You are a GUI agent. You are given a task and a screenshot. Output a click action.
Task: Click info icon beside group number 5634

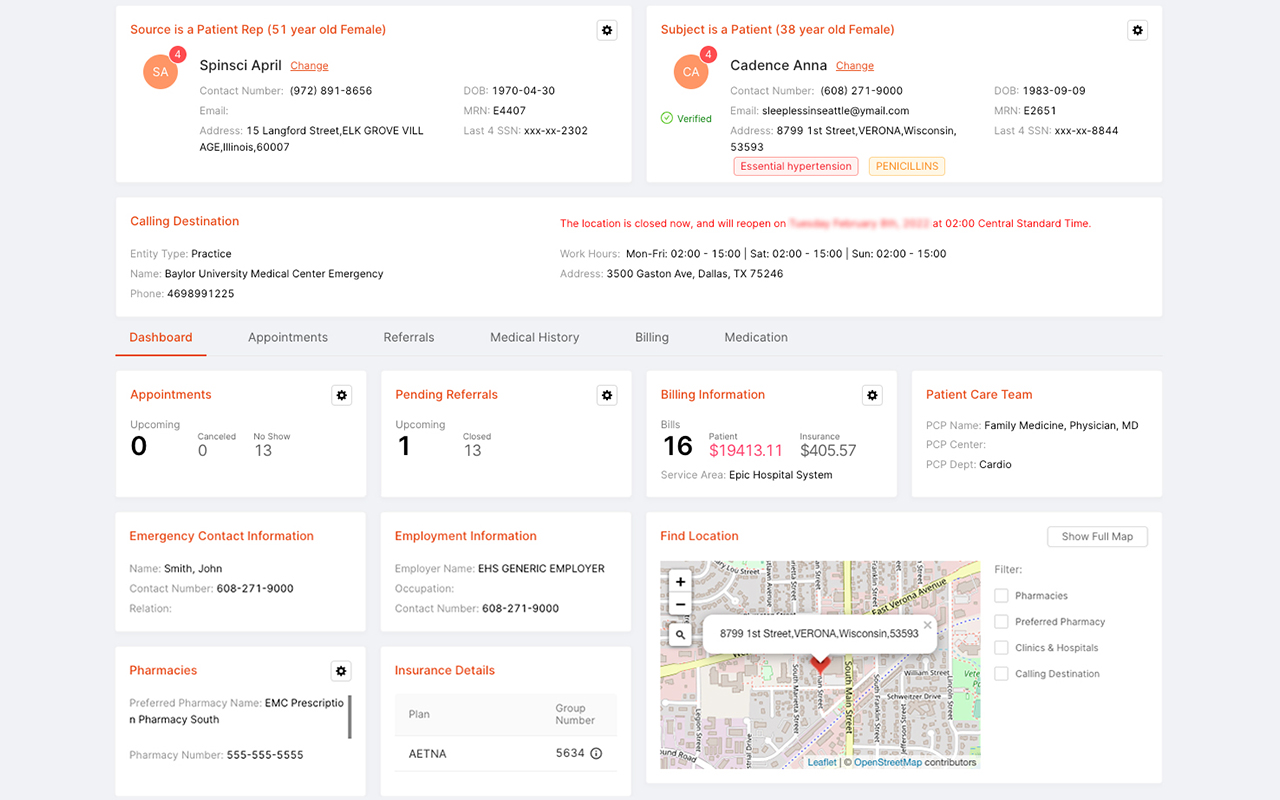point(596,753)
